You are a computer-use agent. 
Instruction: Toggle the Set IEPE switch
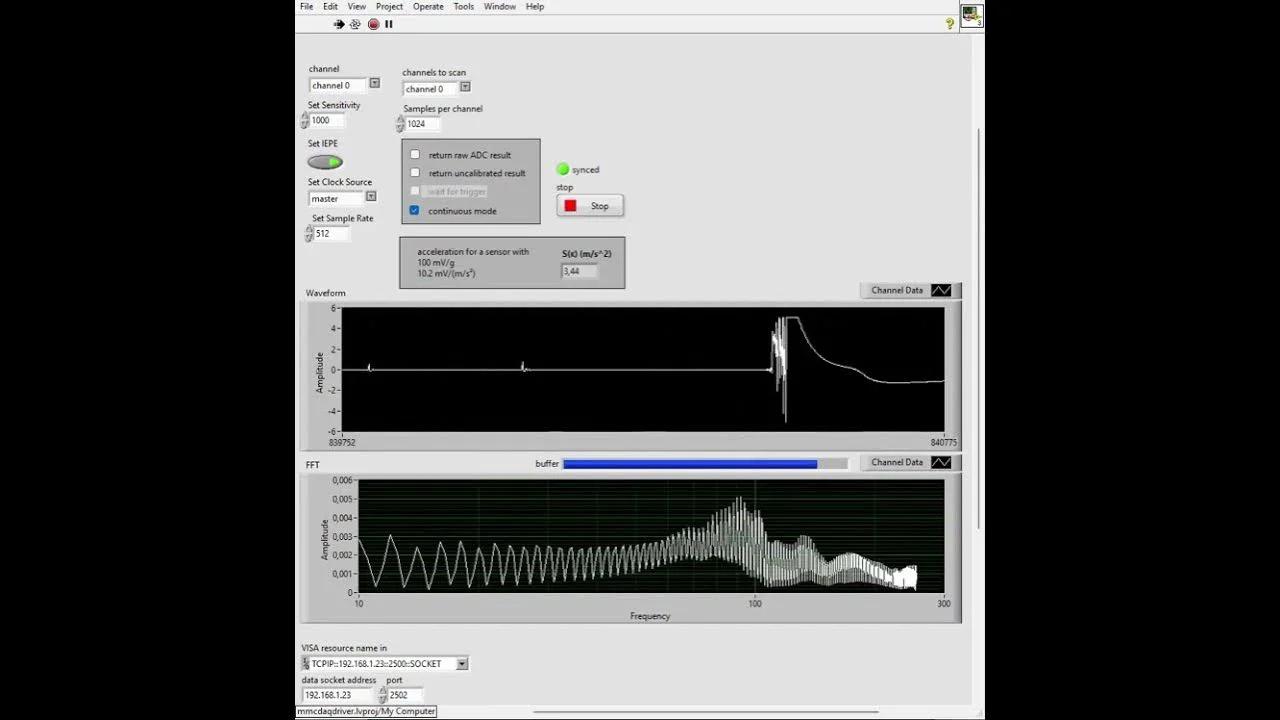[325, 162]
